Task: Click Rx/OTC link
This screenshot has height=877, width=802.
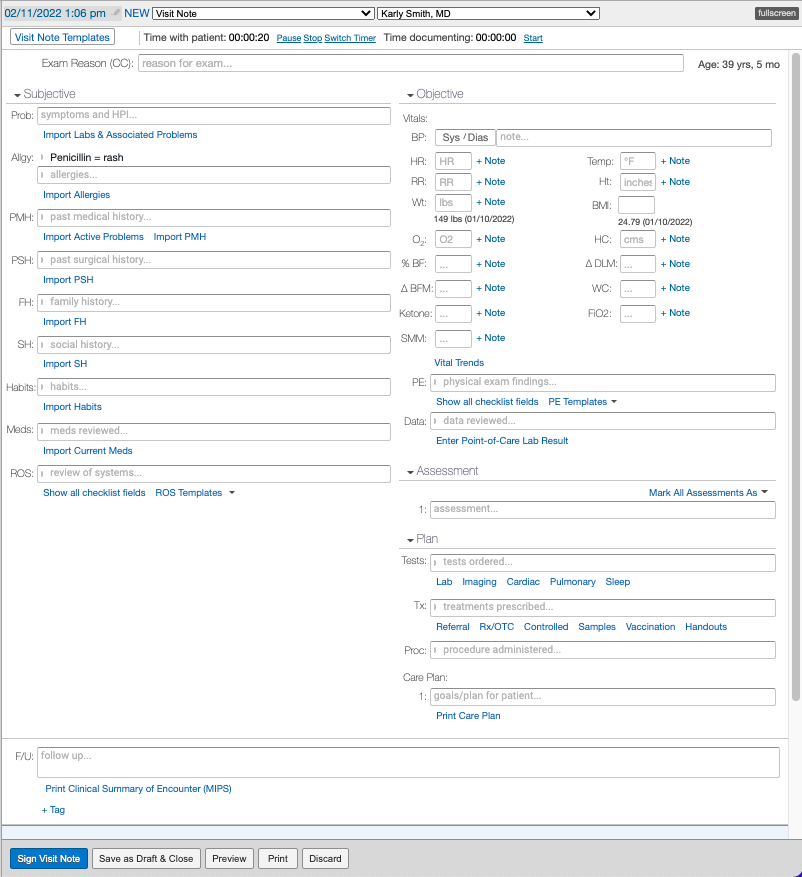Action: 497,627
